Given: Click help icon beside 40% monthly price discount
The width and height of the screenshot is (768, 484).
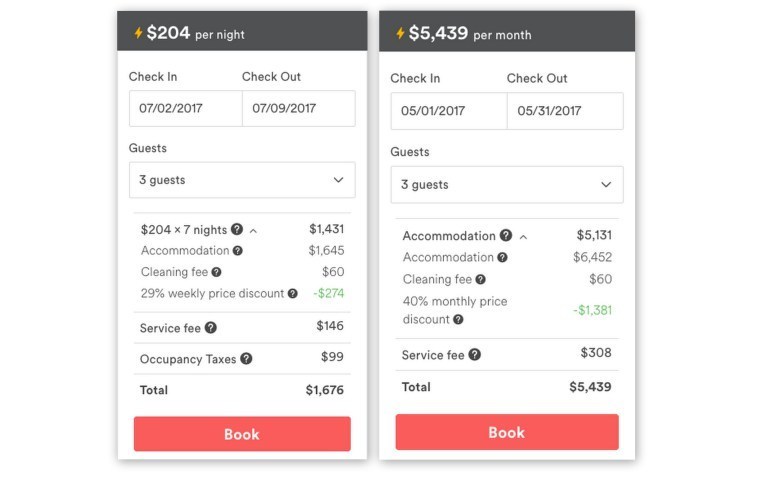Looking at the screenshot, I should click(458, 320).
